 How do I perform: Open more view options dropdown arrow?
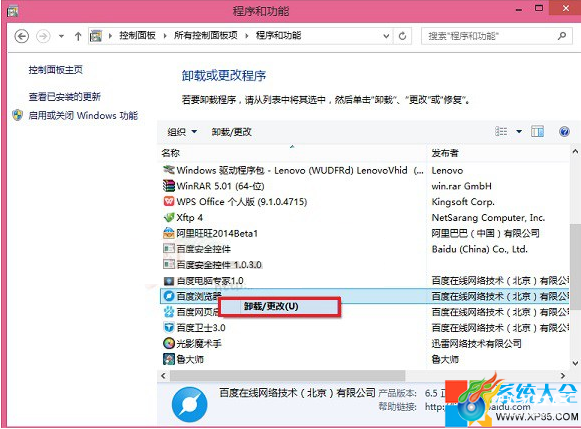[519, 132]
